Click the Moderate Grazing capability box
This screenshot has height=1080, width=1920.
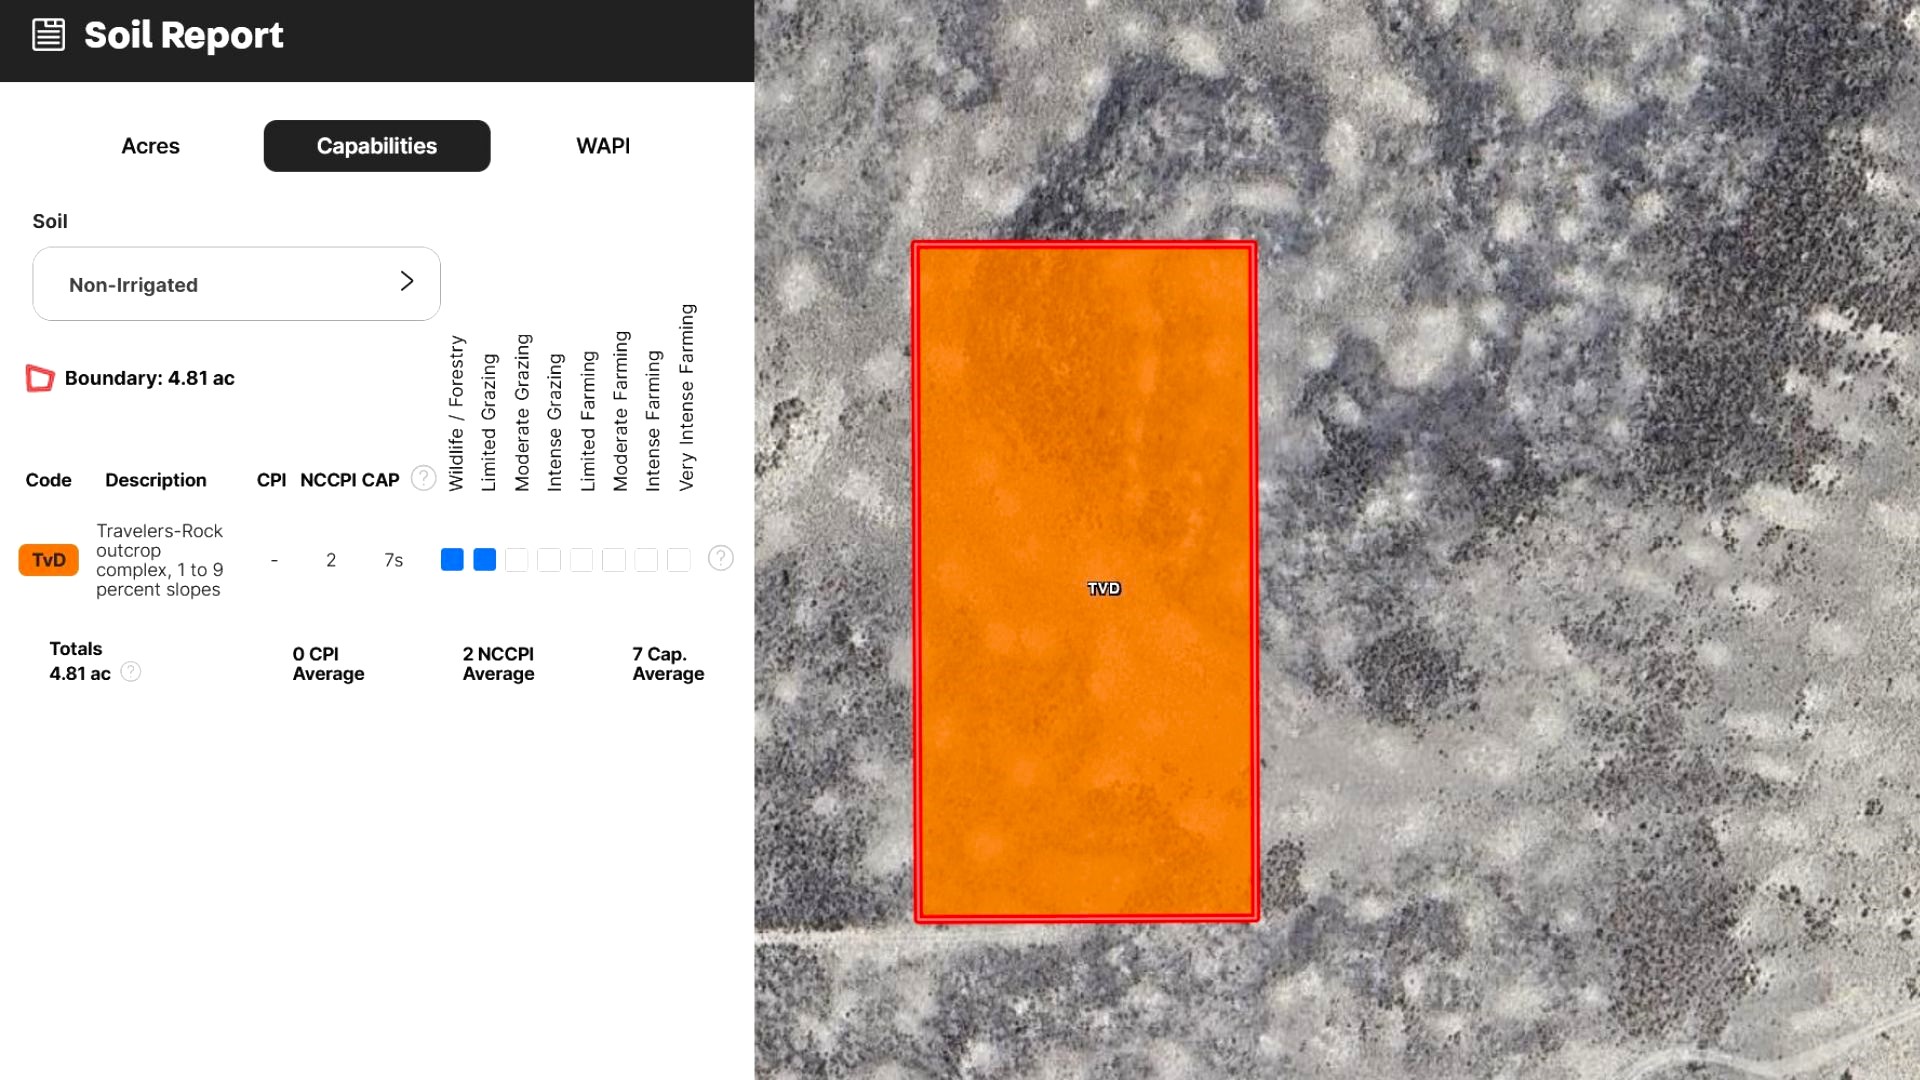[517, 560]
